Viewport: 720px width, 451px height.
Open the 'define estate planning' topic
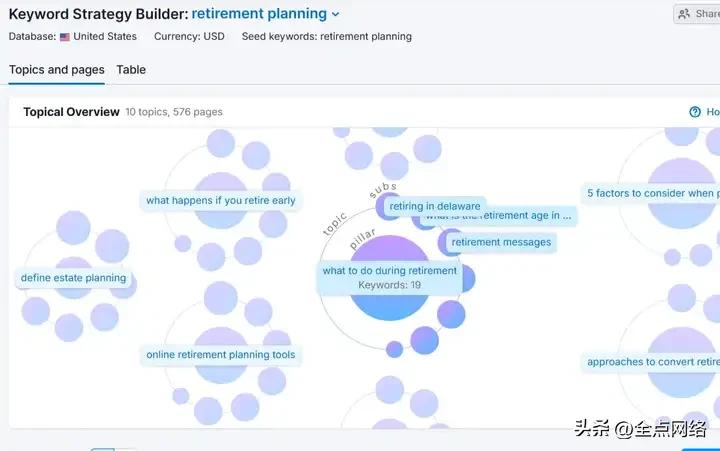tap(73, 278)
